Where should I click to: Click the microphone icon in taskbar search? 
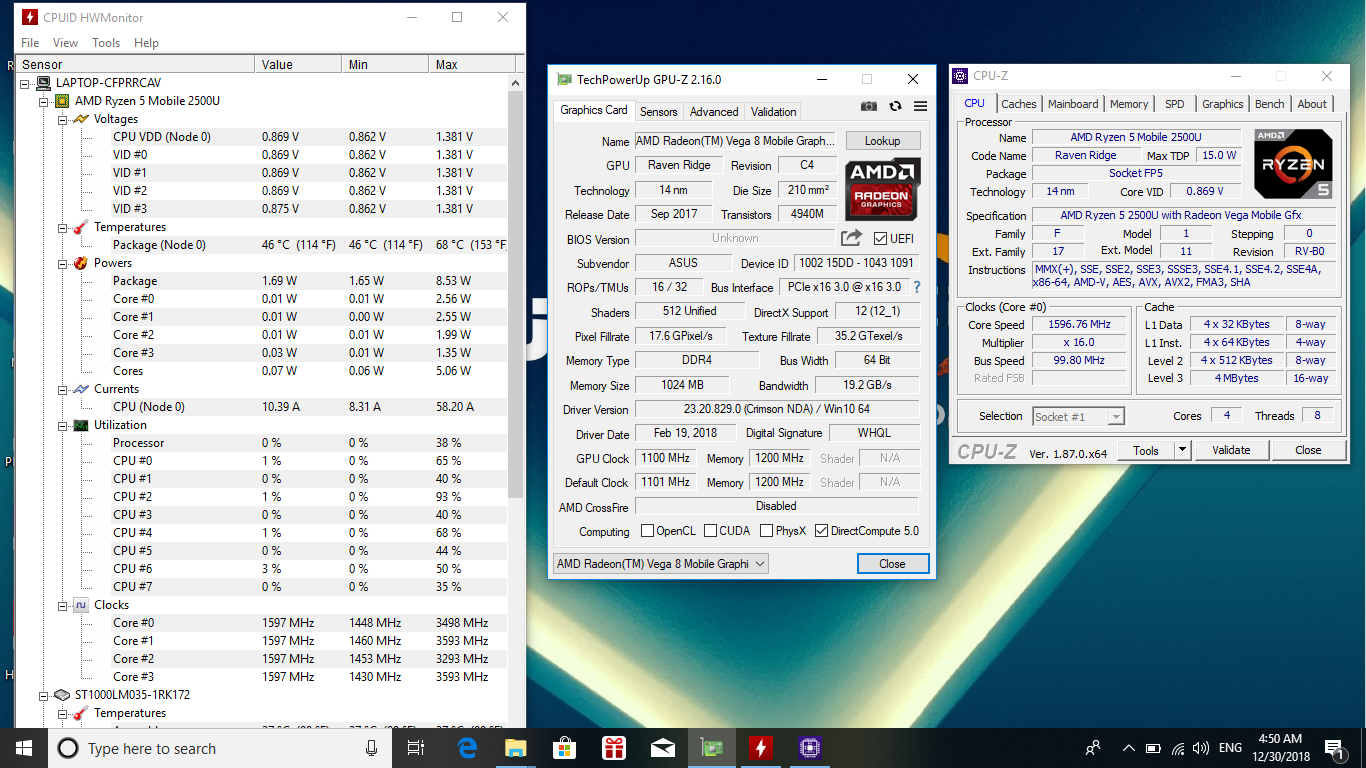372,748
